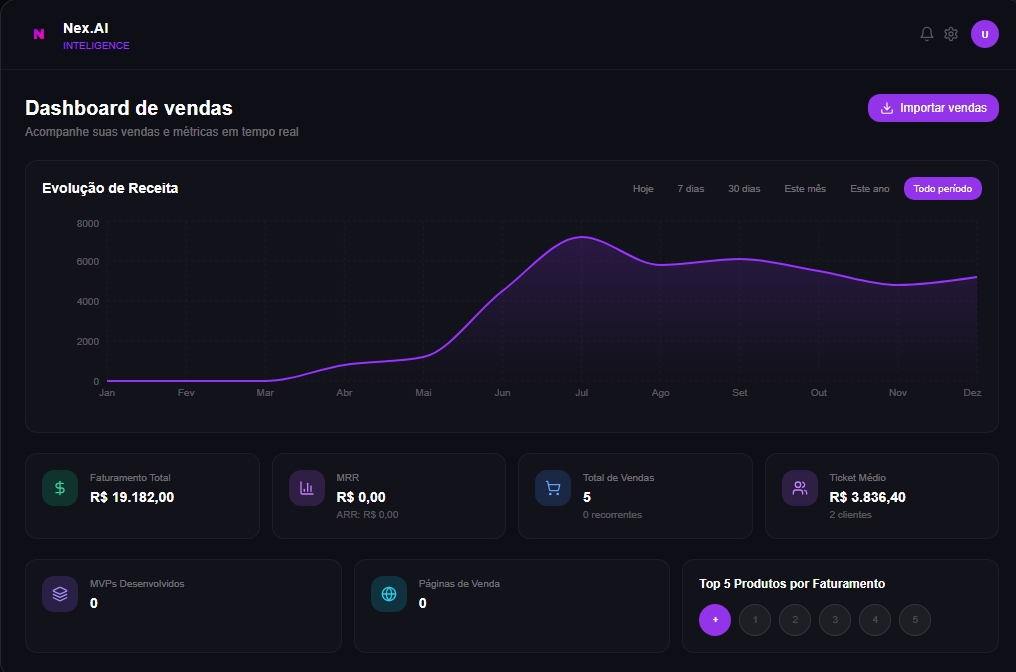Click the Nex.AI logo icon
The image size is (1016, 672).
[x=39, y=34]
